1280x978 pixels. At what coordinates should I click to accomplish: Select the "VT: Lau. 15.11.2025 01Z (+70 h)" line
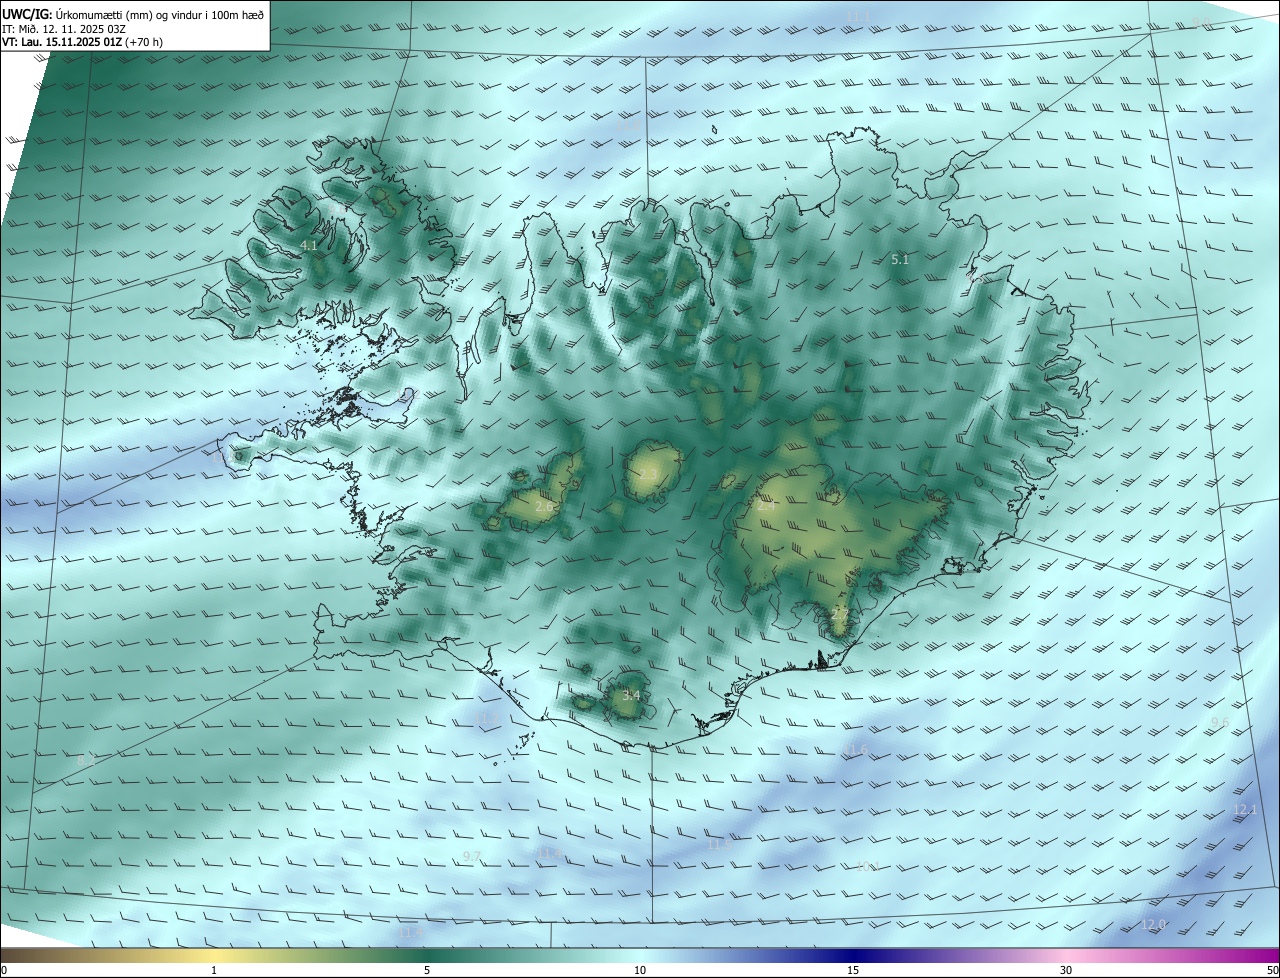pos(82,42)
